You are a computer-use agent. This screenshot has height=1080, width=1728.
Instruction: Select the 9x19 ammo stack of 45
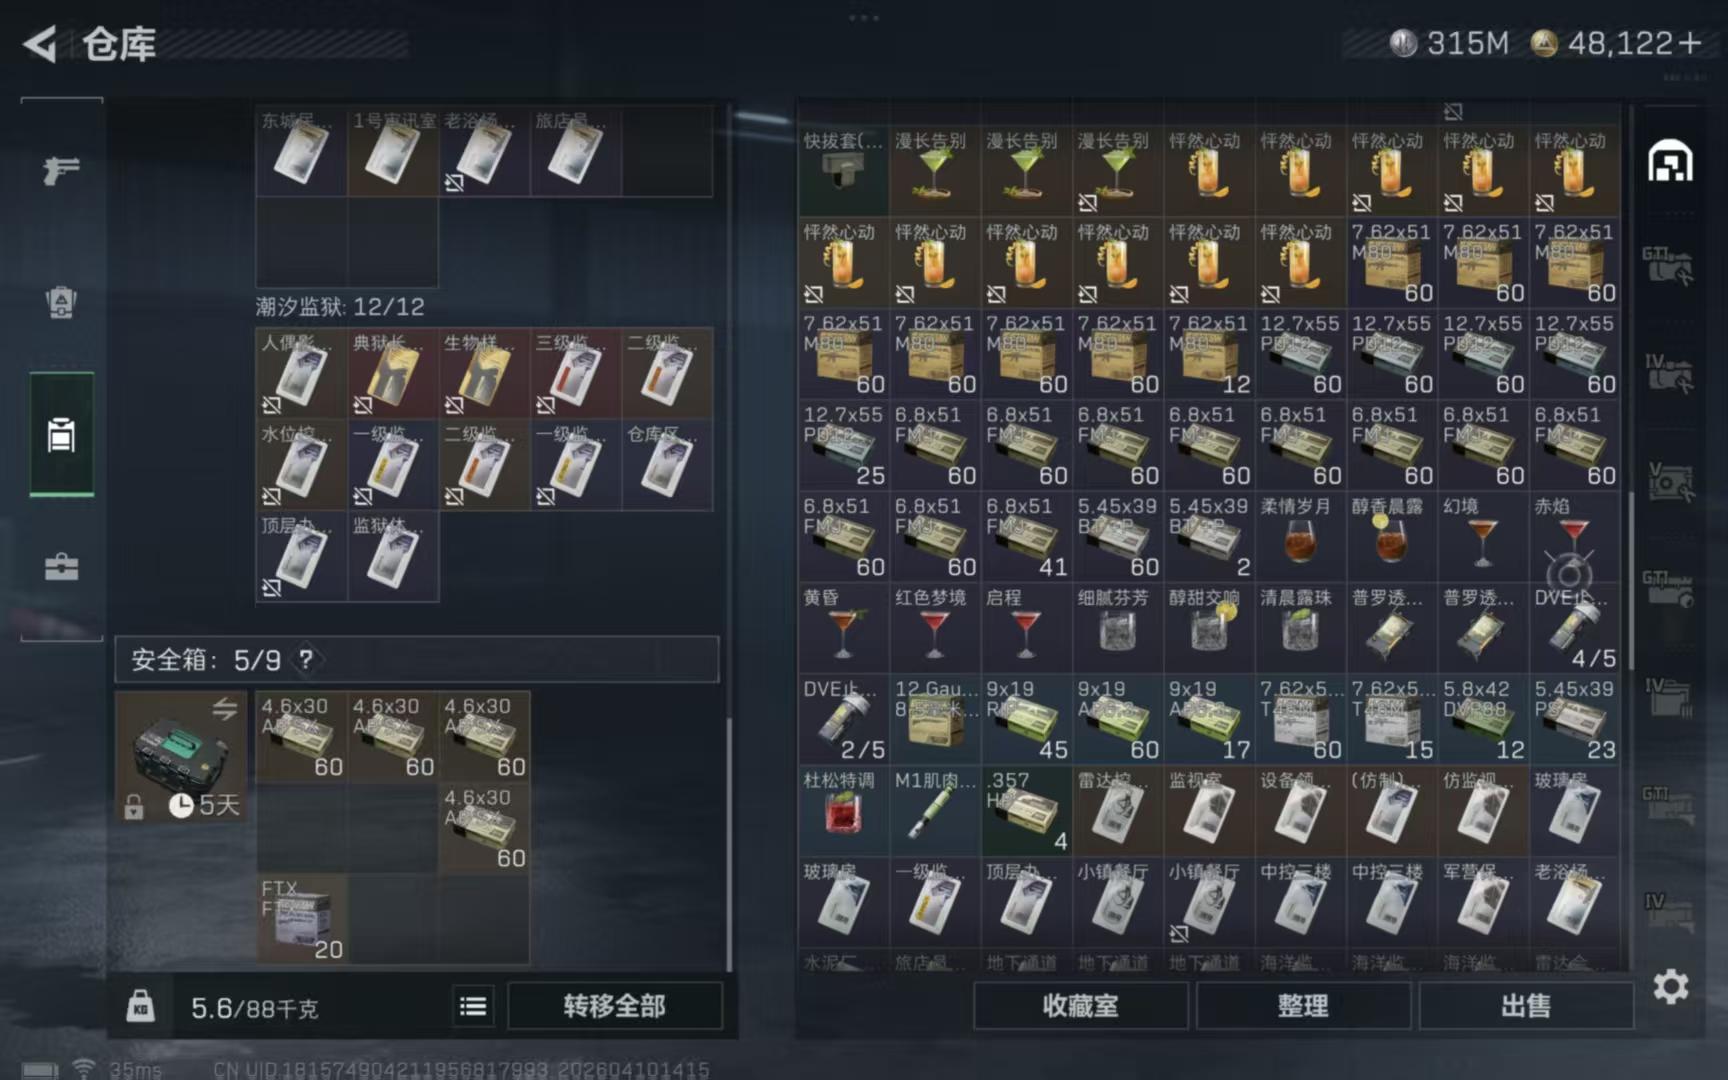pyautogui.click(x=1026, y=720)
